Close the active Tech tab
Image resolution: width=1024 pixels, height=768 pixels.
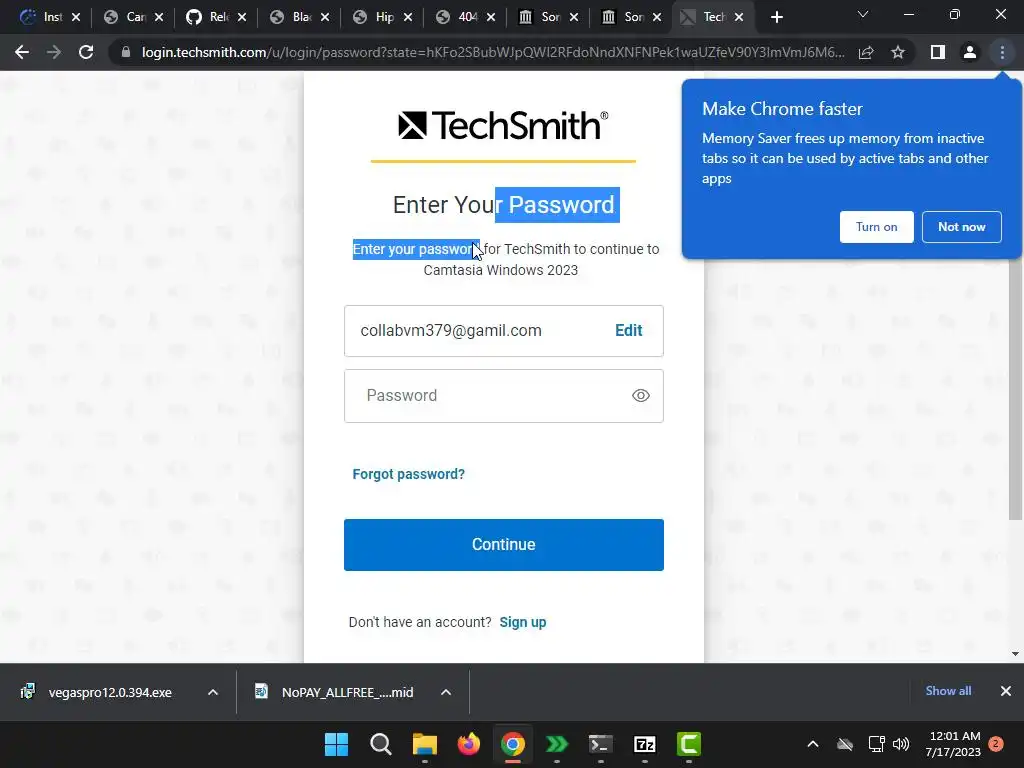coord(739,18)
